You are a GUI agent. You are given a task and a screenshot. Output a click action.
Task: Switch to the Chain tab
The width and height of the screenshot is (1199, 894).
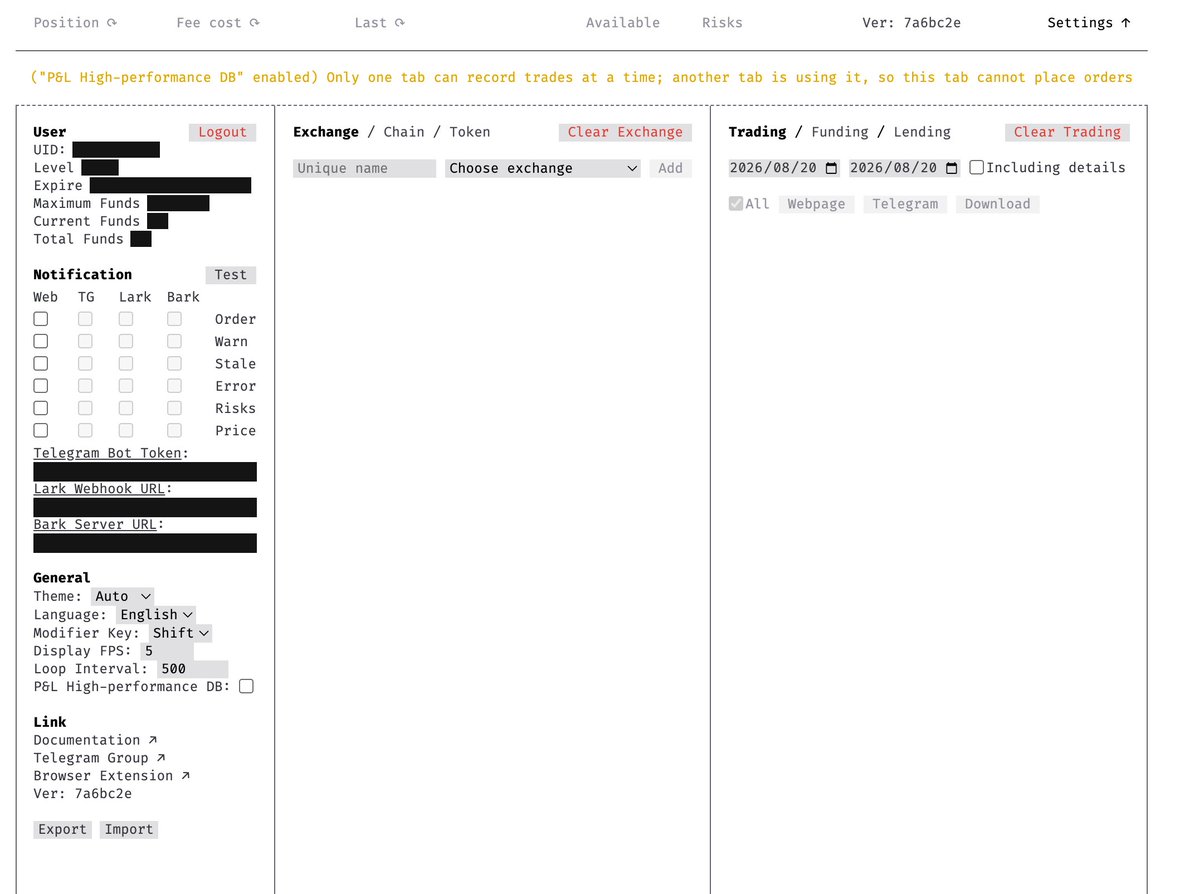[404, 132]
